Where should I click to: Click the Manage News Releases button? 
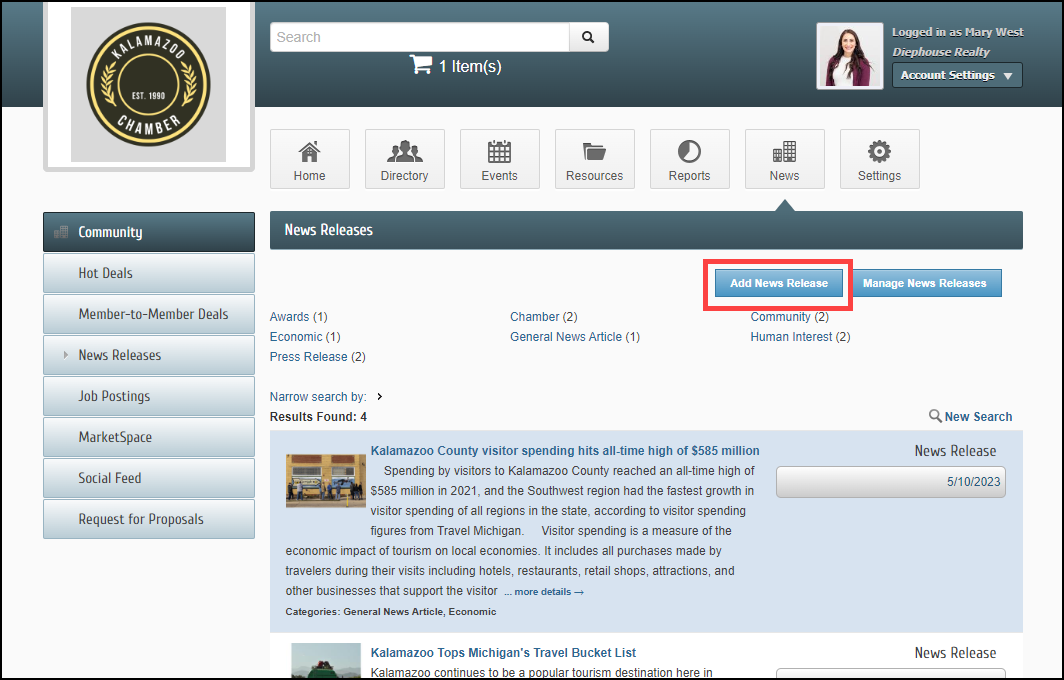coord(924,283)
